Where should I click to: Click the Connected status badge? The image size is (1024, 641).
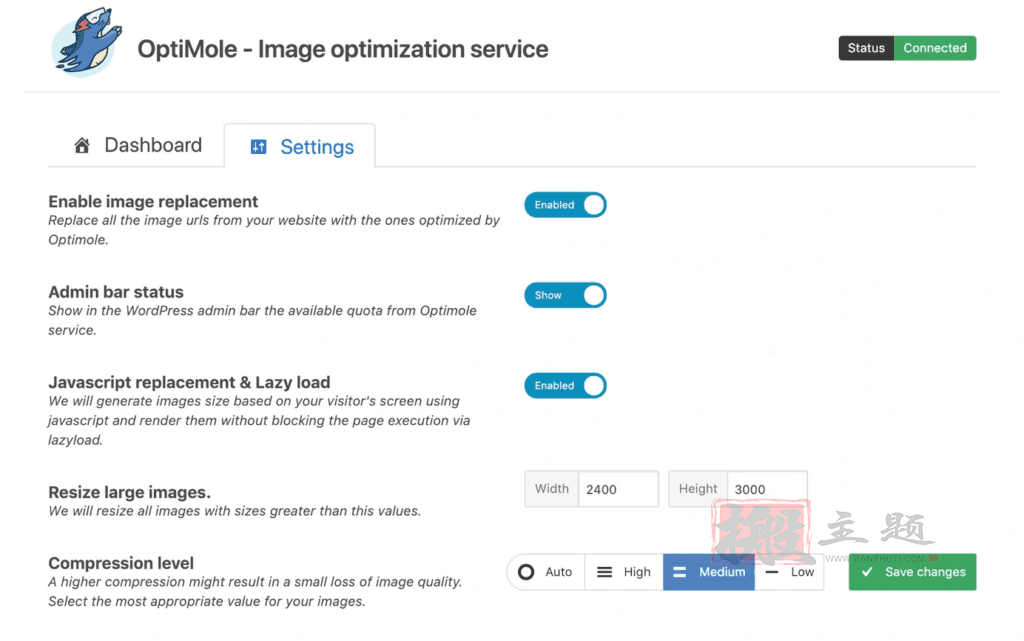pyautogui.click(x=935, y=48)
